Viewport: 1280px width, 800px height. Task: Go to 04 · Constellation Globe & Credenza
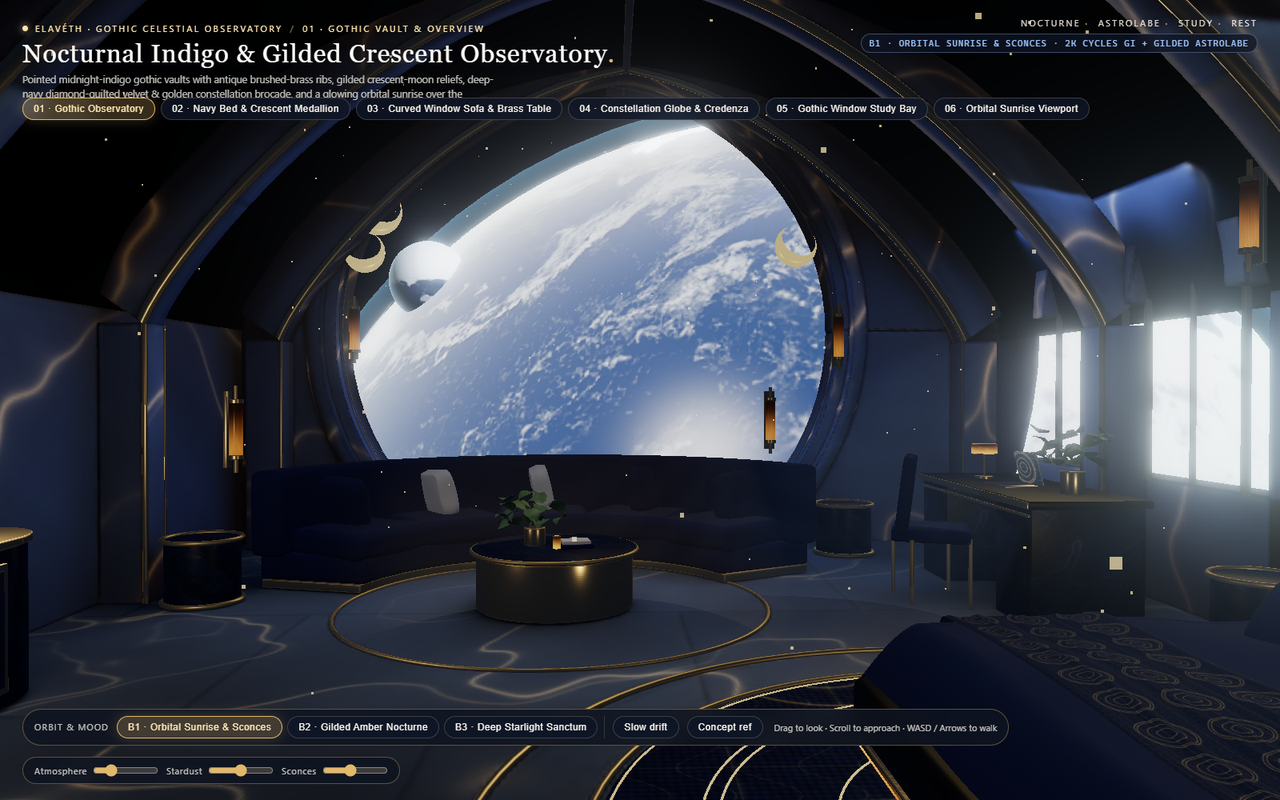coord(664,108)
